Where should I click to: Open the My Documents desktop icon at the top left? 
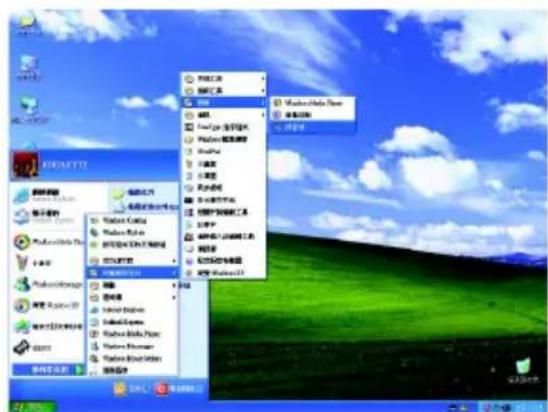(28, 24)
